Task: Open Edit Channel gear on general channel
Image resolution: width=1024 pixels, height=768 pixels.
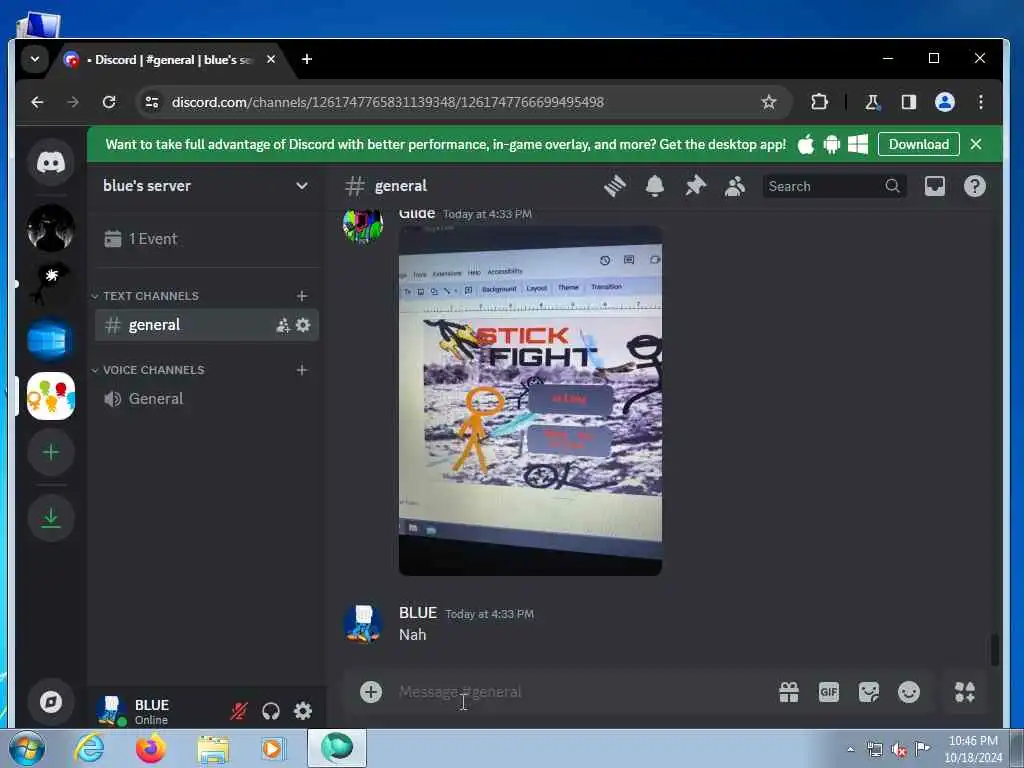Action: [x=303, y=325]
